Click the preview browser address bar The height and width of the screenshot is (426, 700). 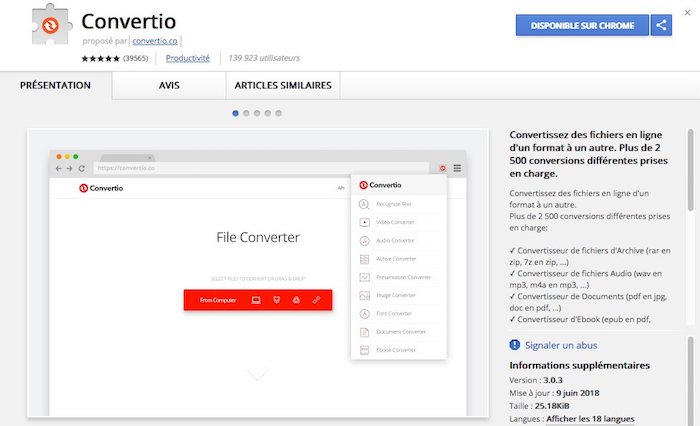[x=261, y=168]
